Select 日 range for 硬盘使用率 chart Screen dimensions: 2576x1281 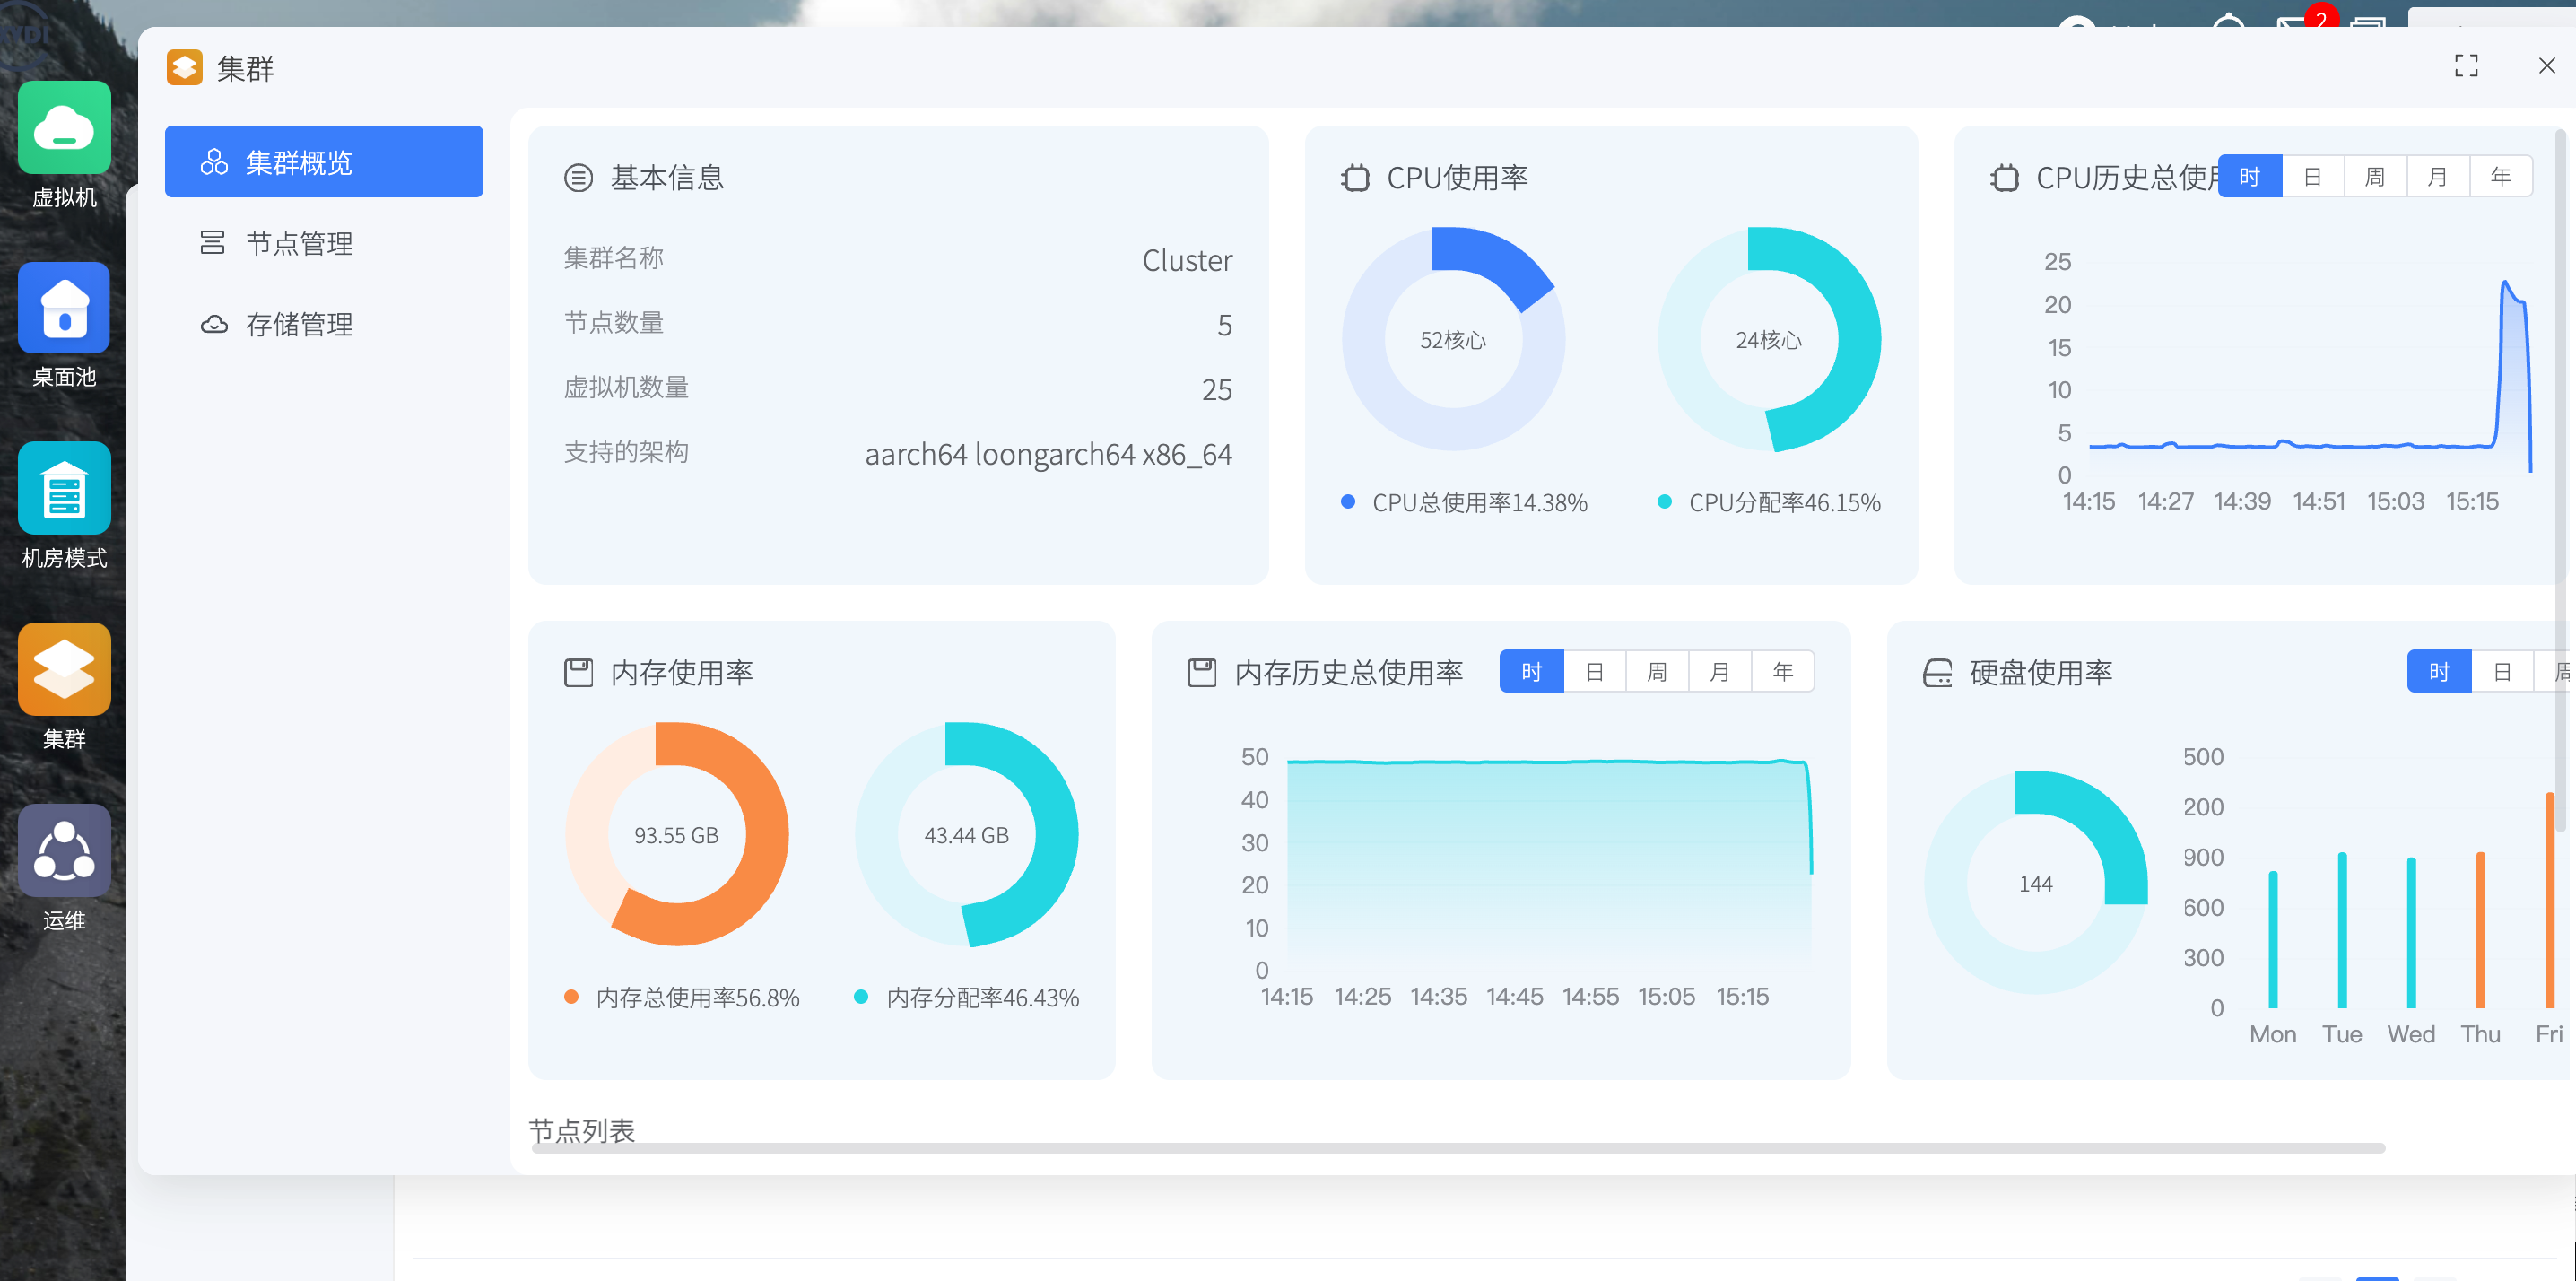pyautogui.click(x=2503, y=672)
